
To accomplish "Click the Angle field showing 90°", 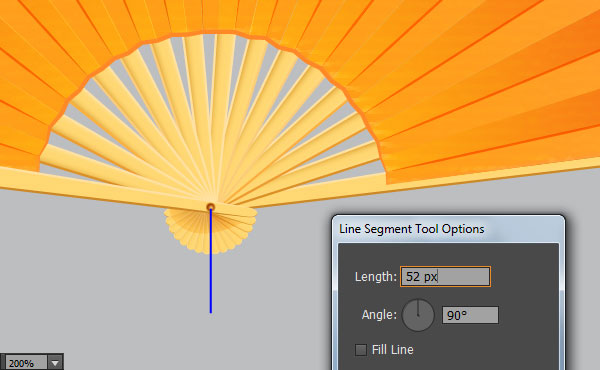I will (470, 315).
